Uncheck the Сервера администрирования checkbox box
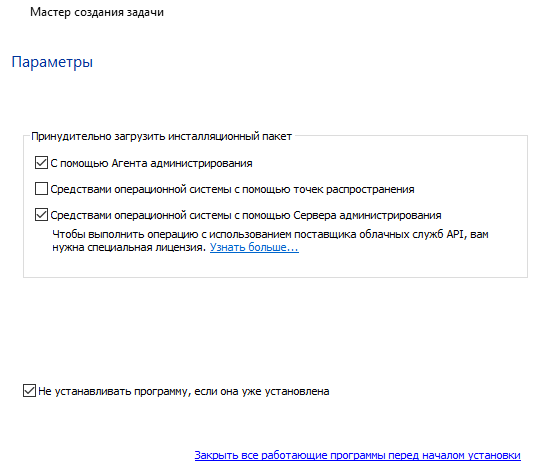Viewport: 538px width, 475px height. (x=41, y=215)
